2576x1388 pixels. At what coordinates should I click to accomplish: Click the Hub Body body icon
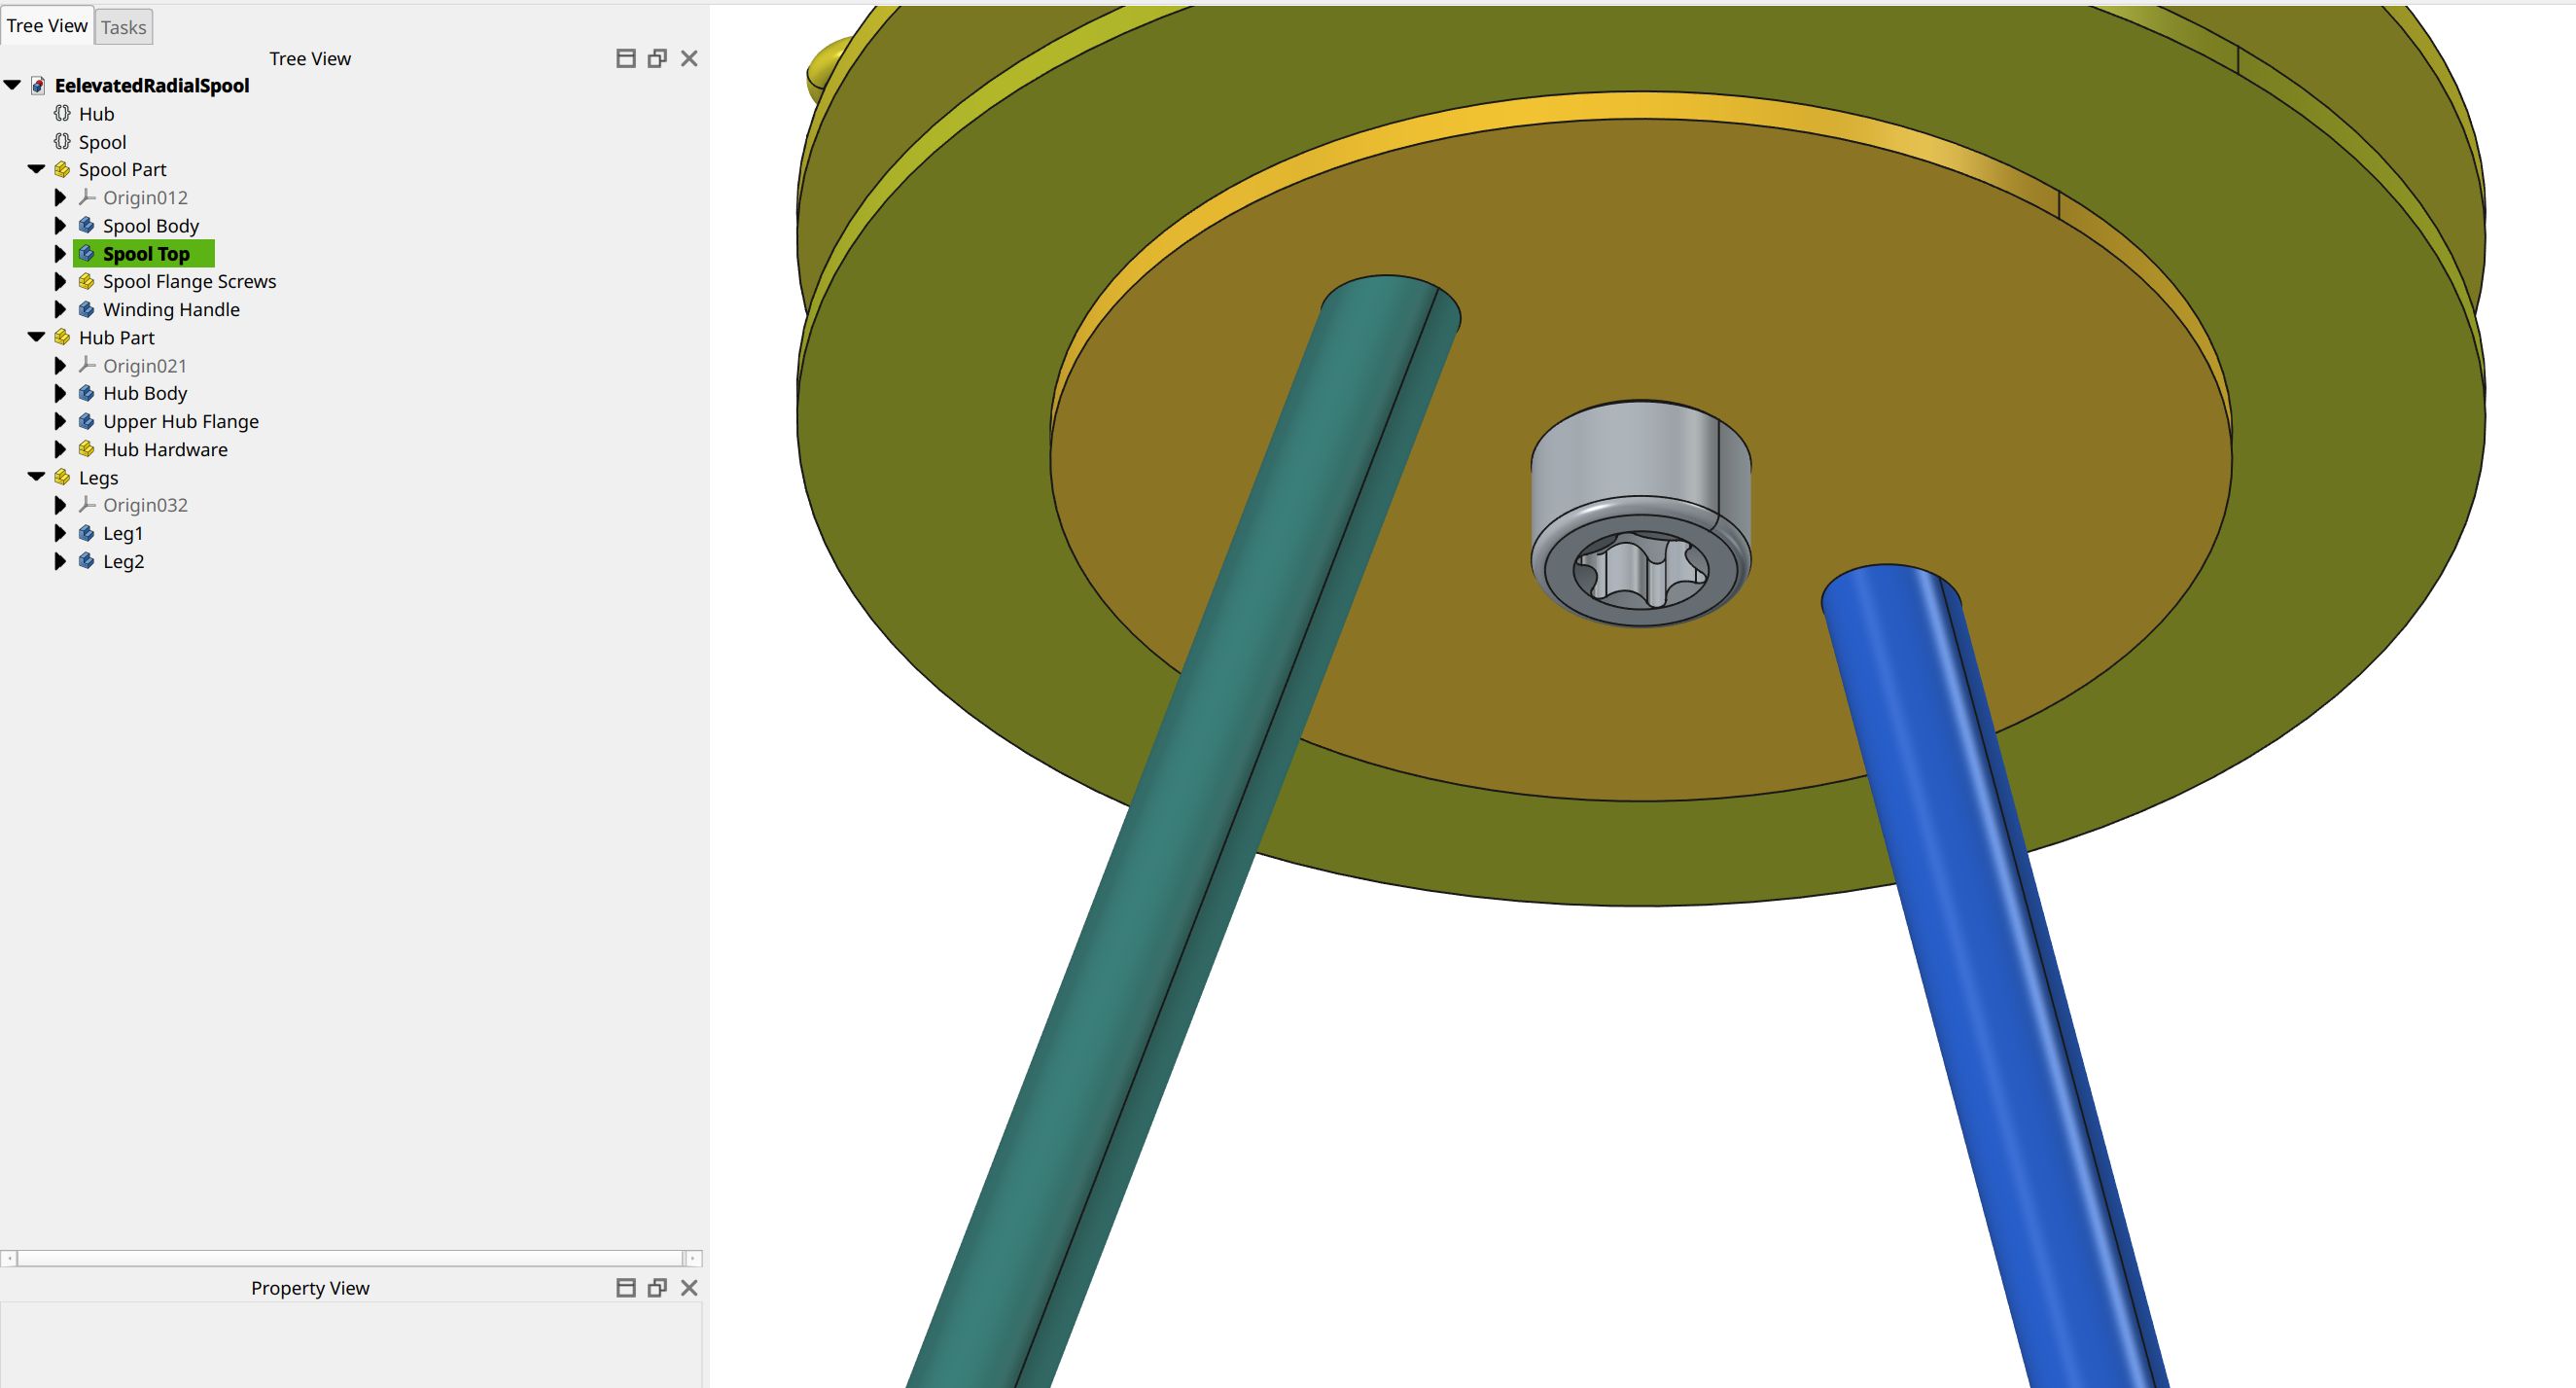pos(84,393)
